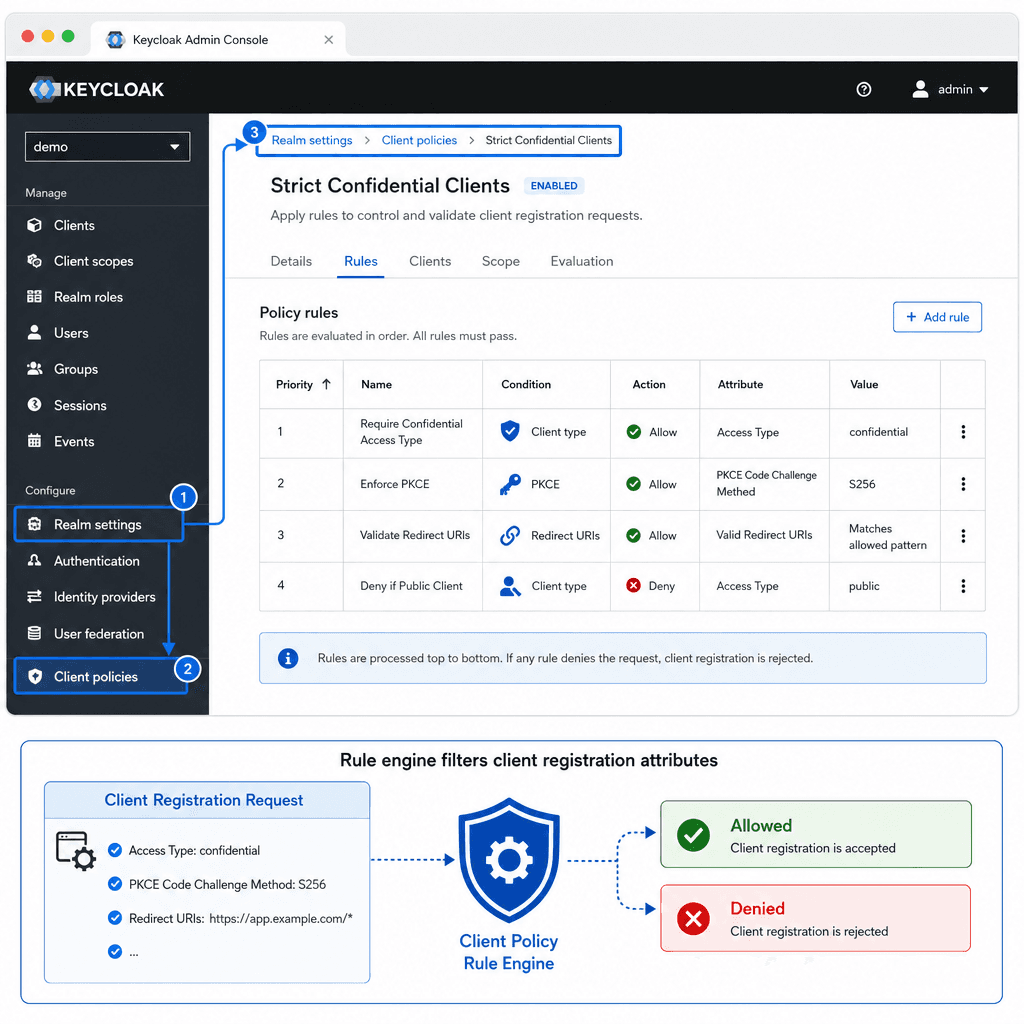The width and height of the screenshot is (1024, 1024).
Task: Click the Client Policy Rule Engine shield
Action: tap(509, 859)
